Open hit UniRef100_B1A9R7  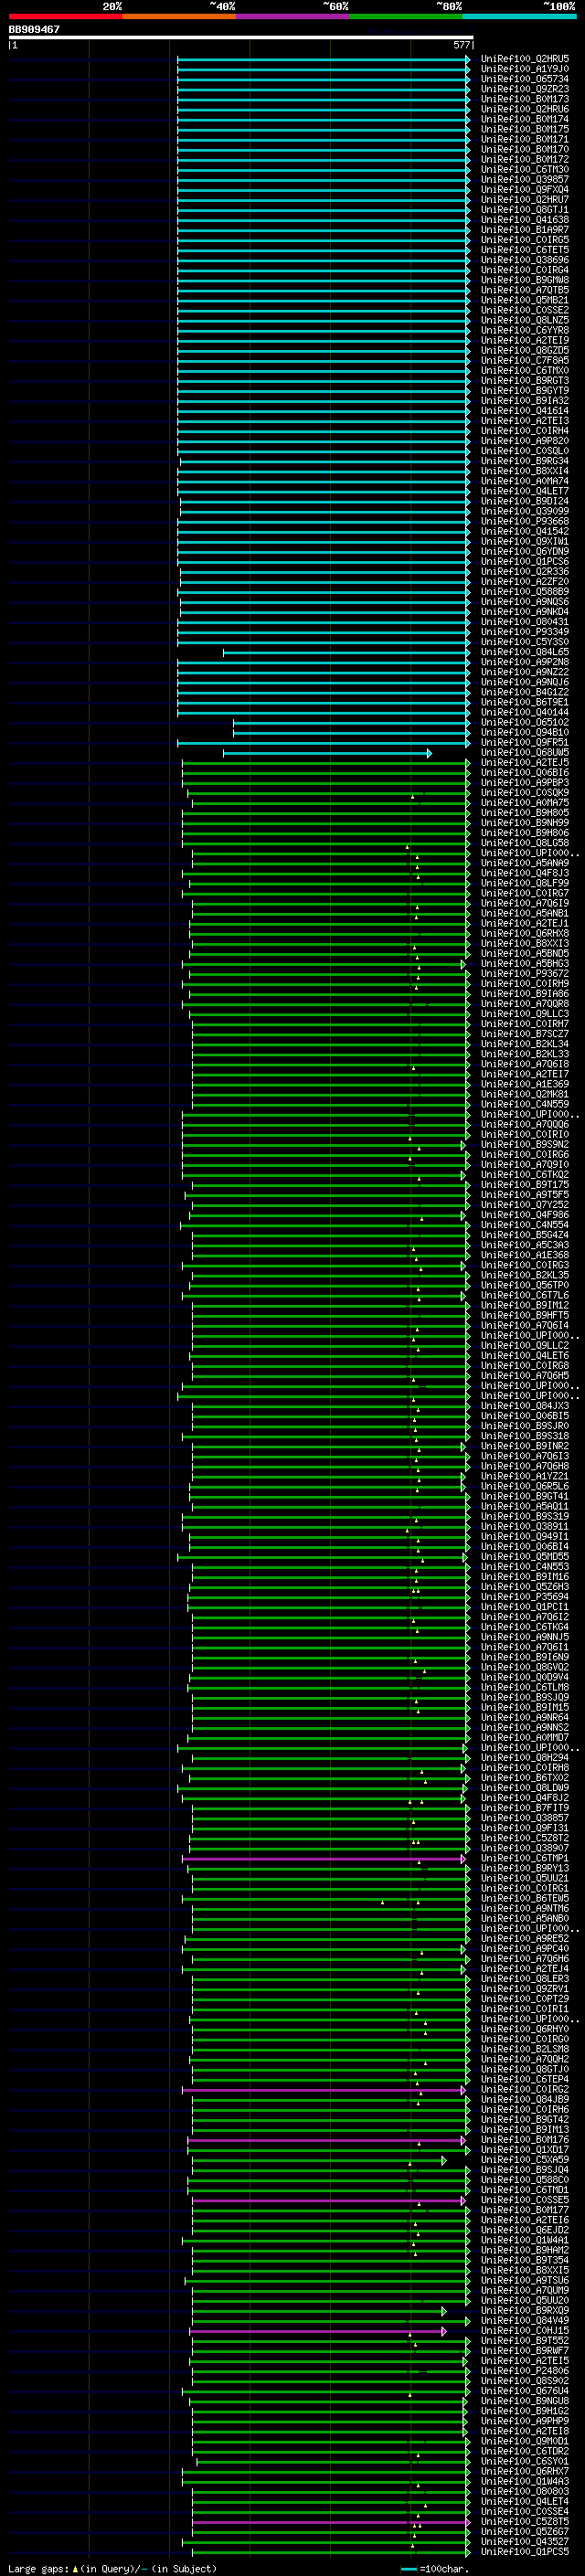tap(525, 230)
